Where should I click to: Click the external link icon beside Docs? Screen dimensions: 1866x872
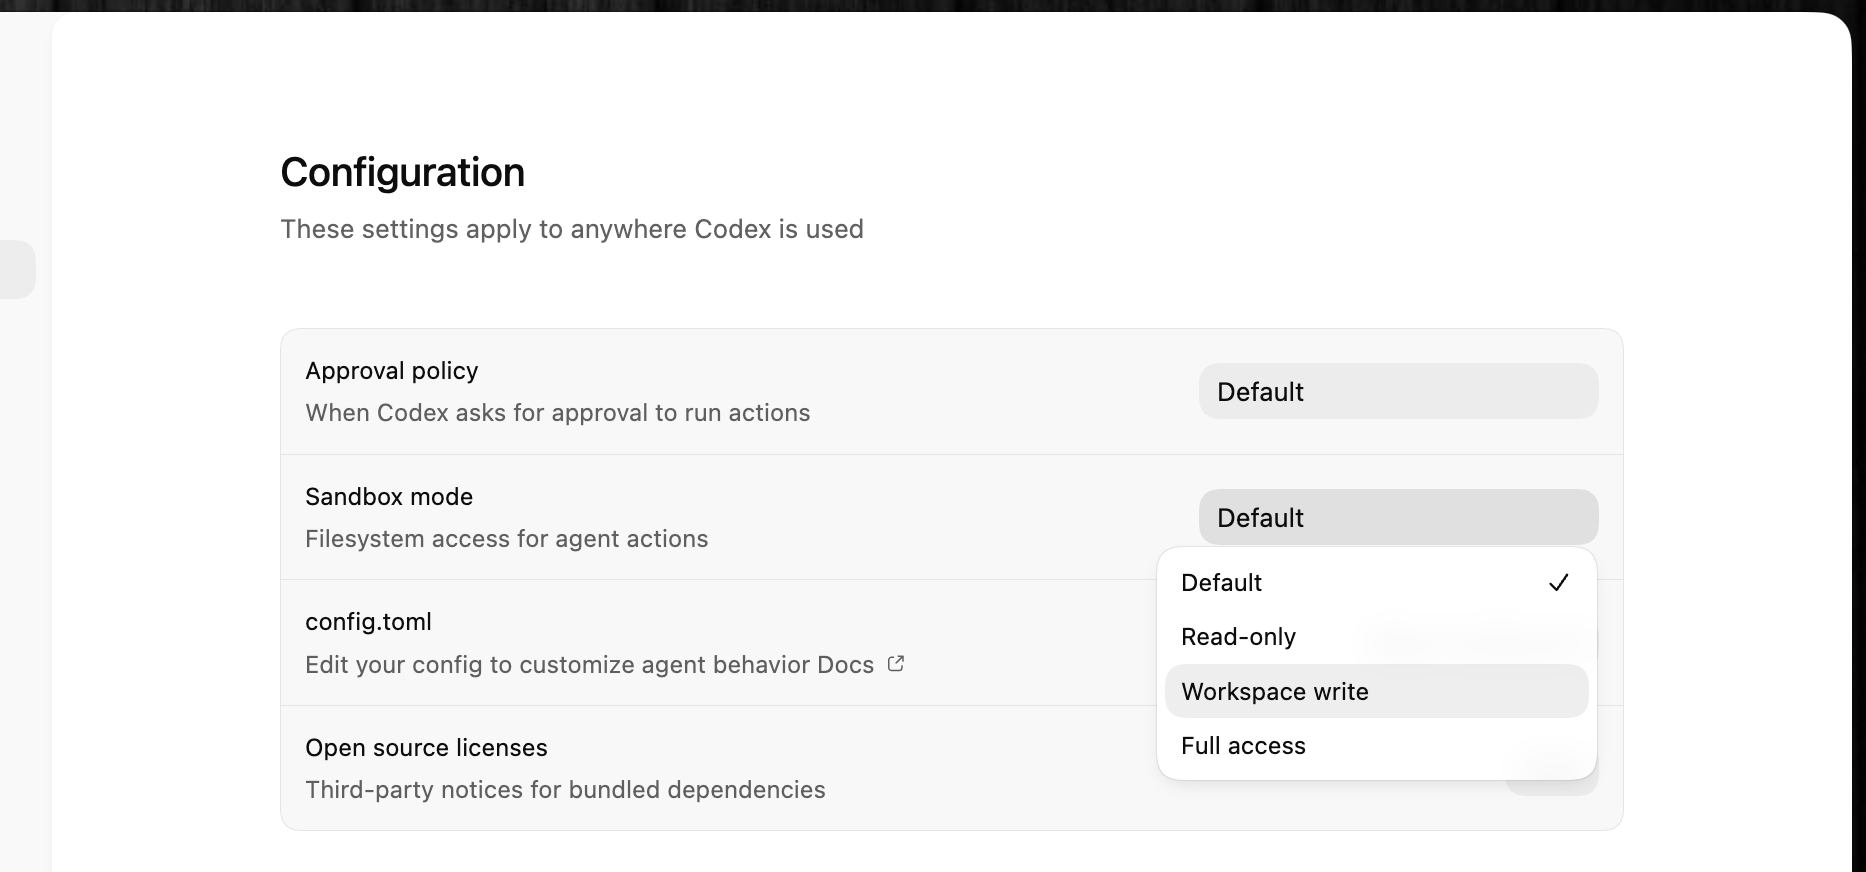(896, 664)
